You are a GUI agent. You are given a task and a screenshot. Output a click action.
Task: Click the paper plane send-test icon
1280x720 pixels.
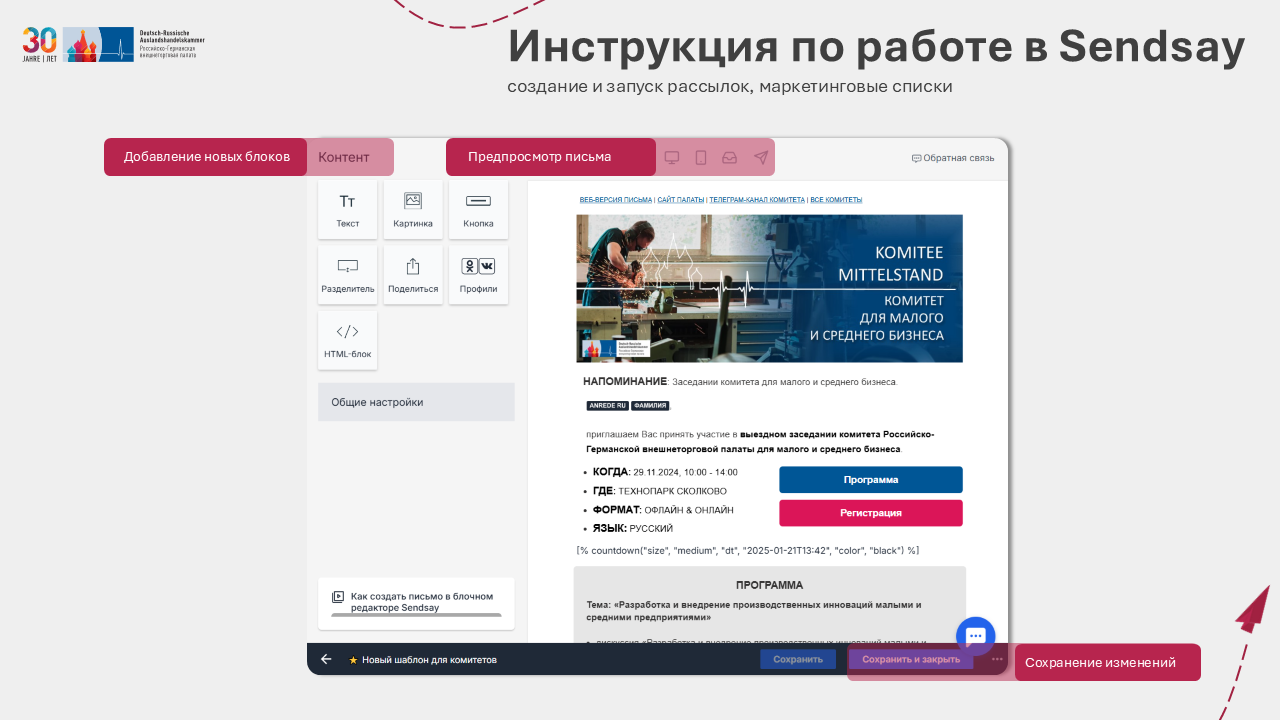tap(761, 157)
